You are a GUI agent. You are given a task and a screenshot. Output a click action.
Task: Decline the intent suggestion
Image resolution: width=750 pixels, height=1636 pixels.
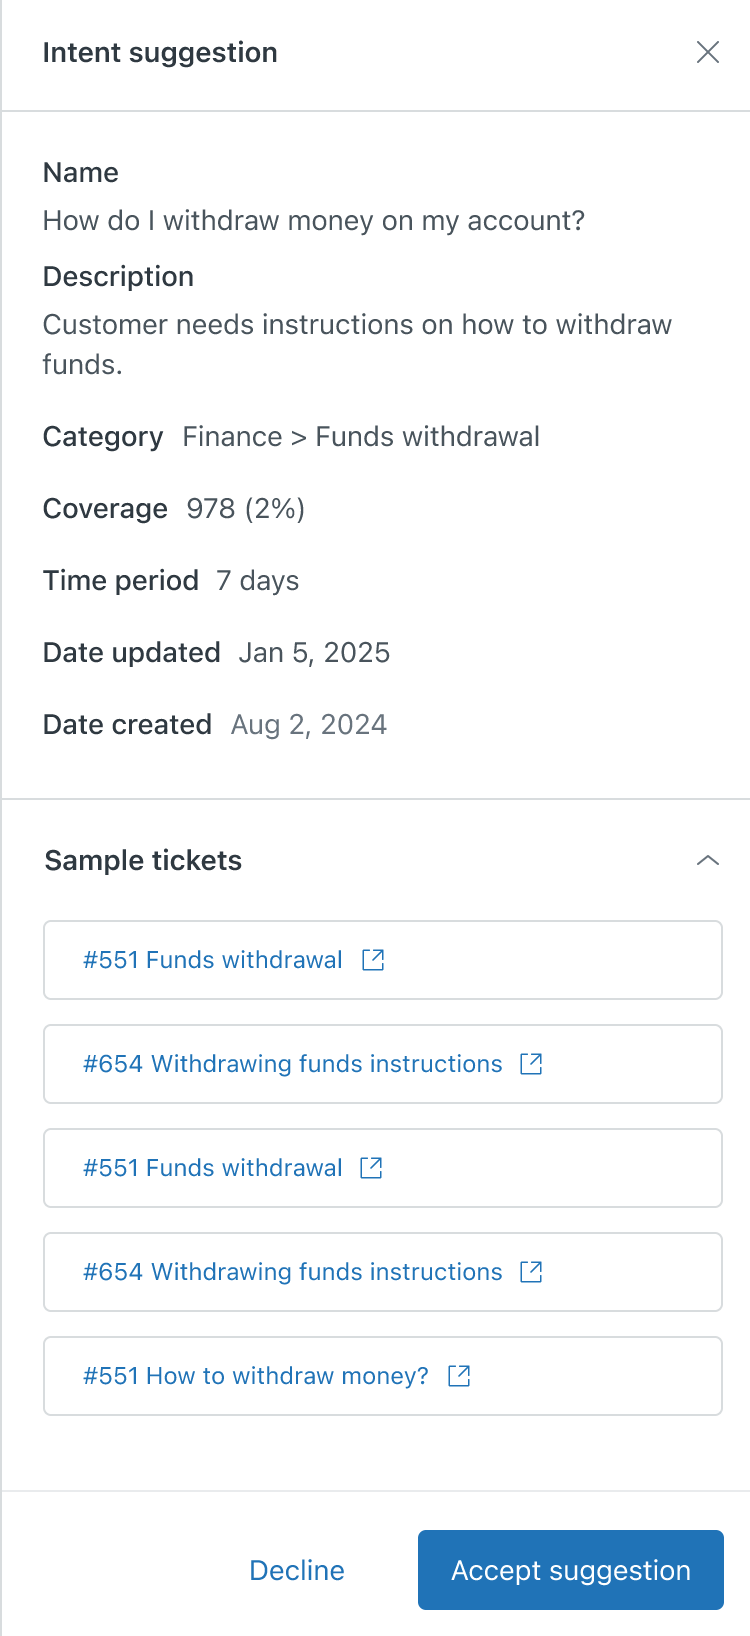point(297,1570)
